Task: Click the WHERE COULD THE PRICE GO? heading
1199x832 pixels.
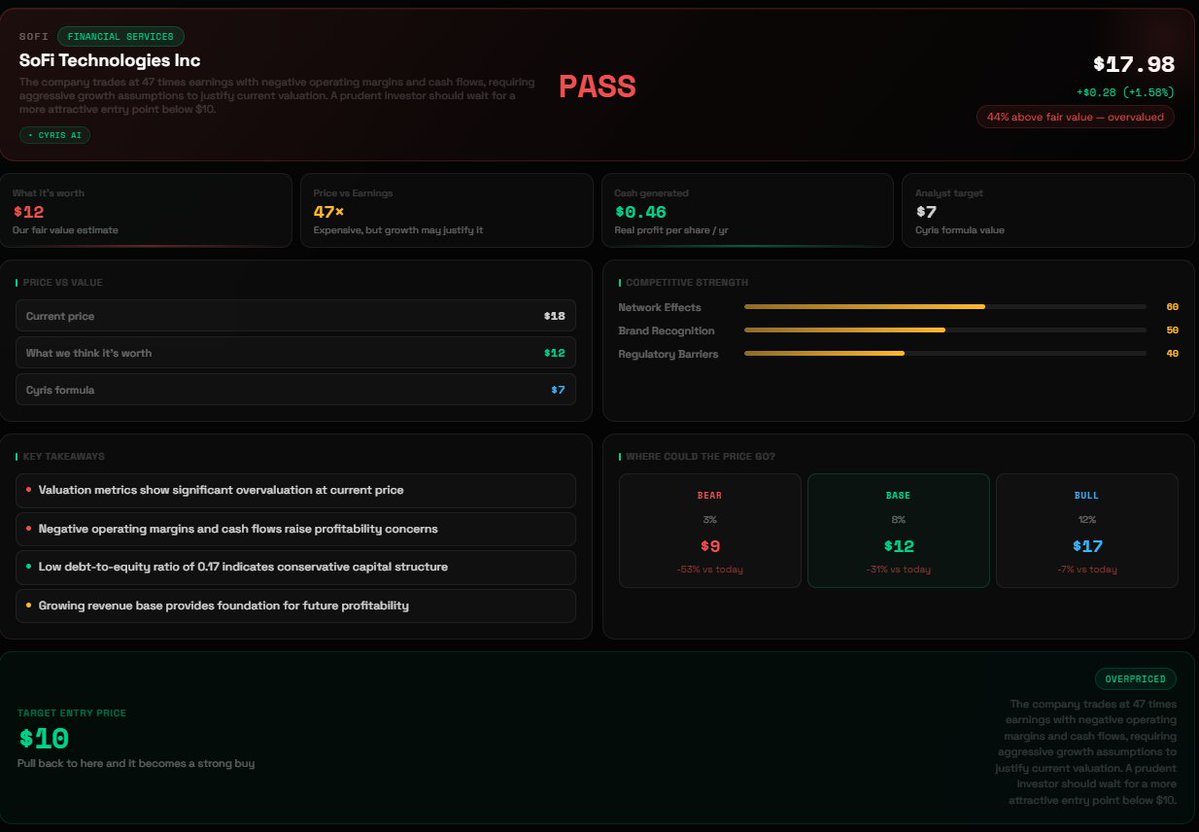Action: tap(700, 457)
